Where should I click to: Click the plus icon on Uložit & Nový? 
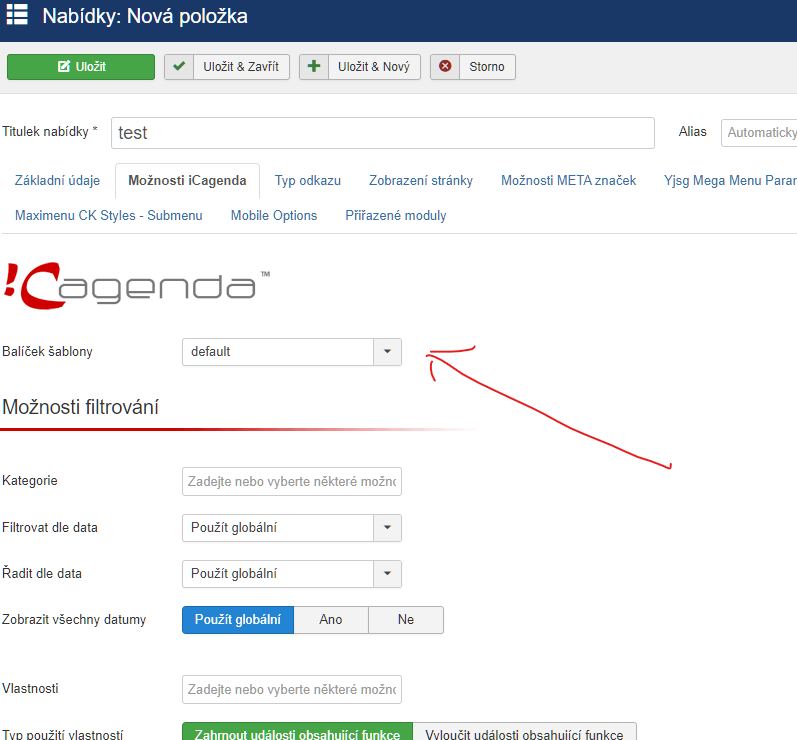coord(314,67)
